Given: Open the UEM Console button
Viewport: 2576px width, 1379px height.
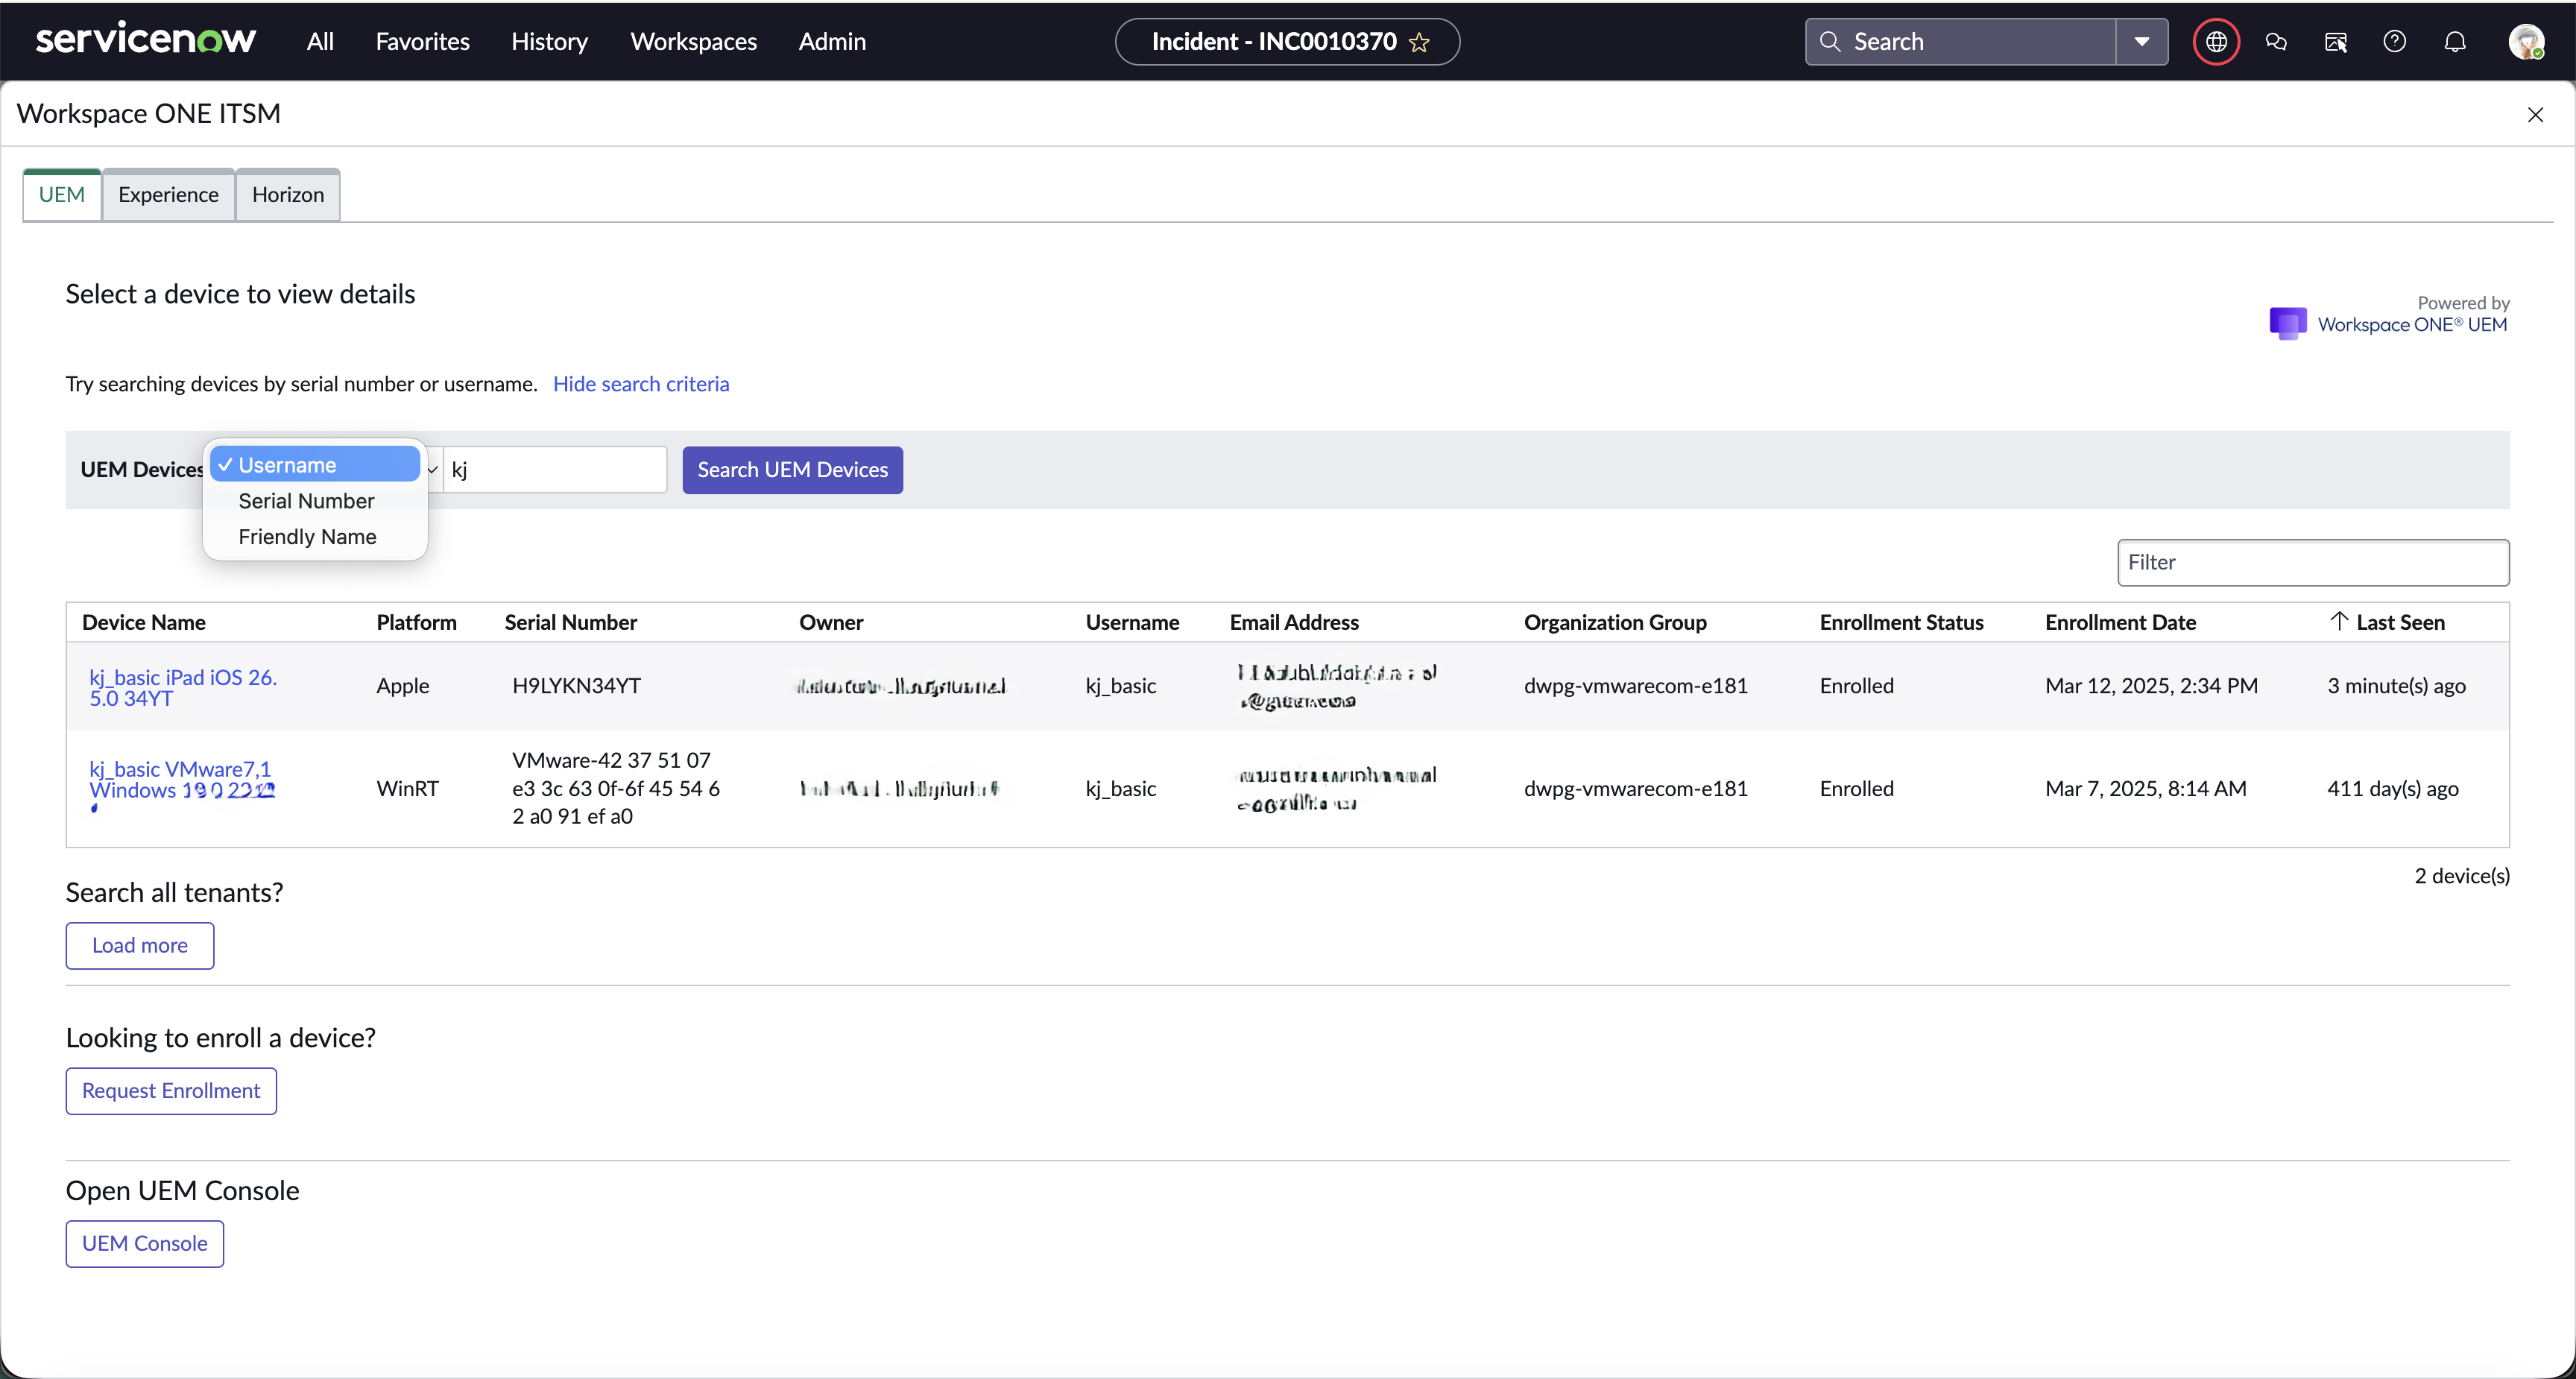Looking at the screenshot, I should click(x=145, y=1243).
